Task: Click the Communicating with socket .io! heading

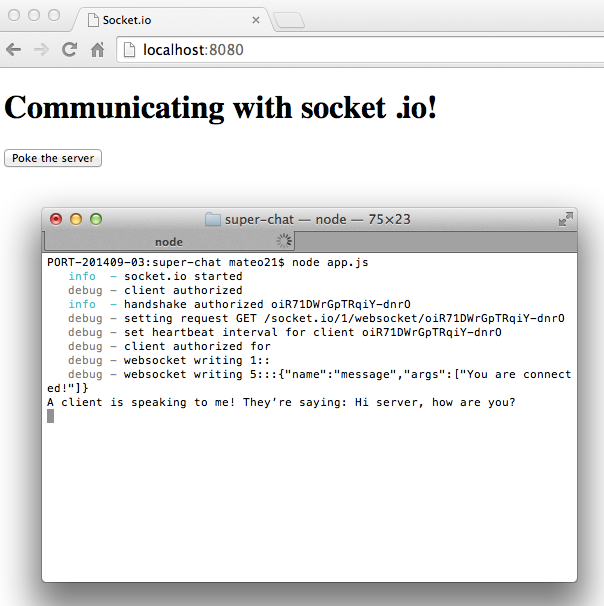Action: (221, 108)
